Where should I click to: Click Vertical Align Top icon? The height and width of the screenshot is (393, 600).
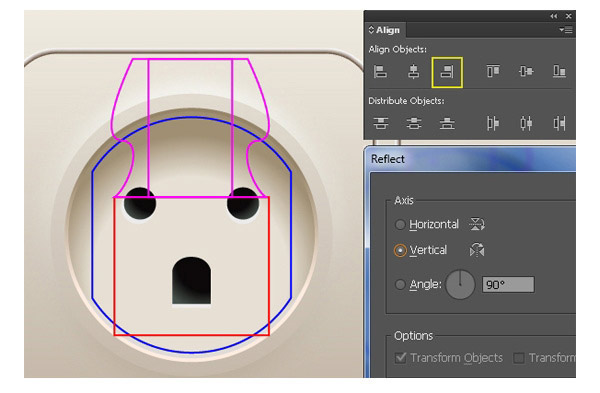click(493, 71)
